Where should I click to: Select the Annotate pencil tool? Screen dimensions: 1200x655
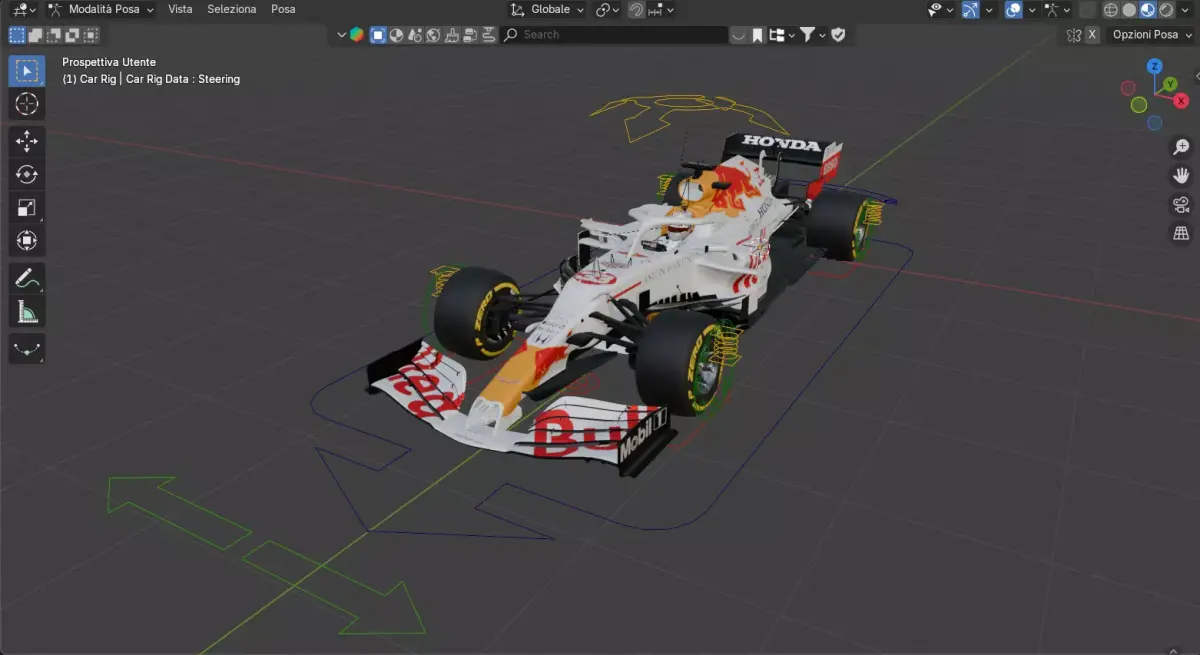(x=27, y=278)
